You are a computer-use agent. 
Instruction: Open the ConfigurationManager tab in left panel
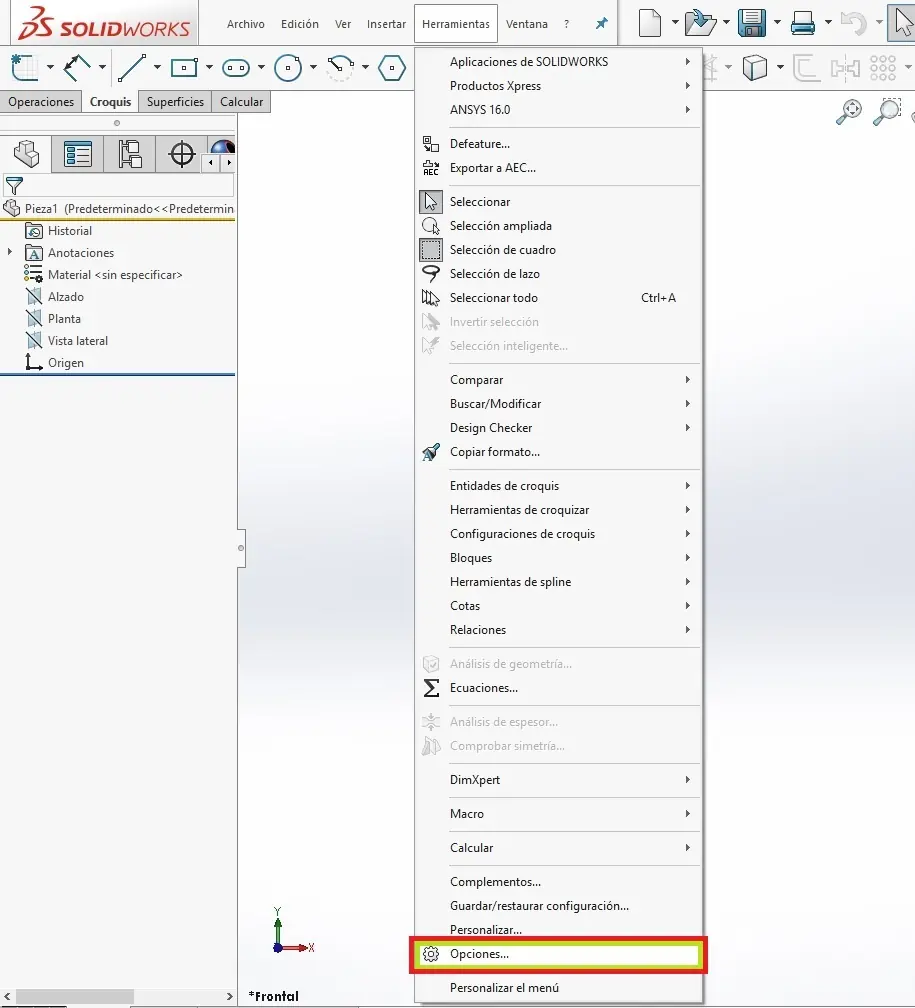point(128,155)
